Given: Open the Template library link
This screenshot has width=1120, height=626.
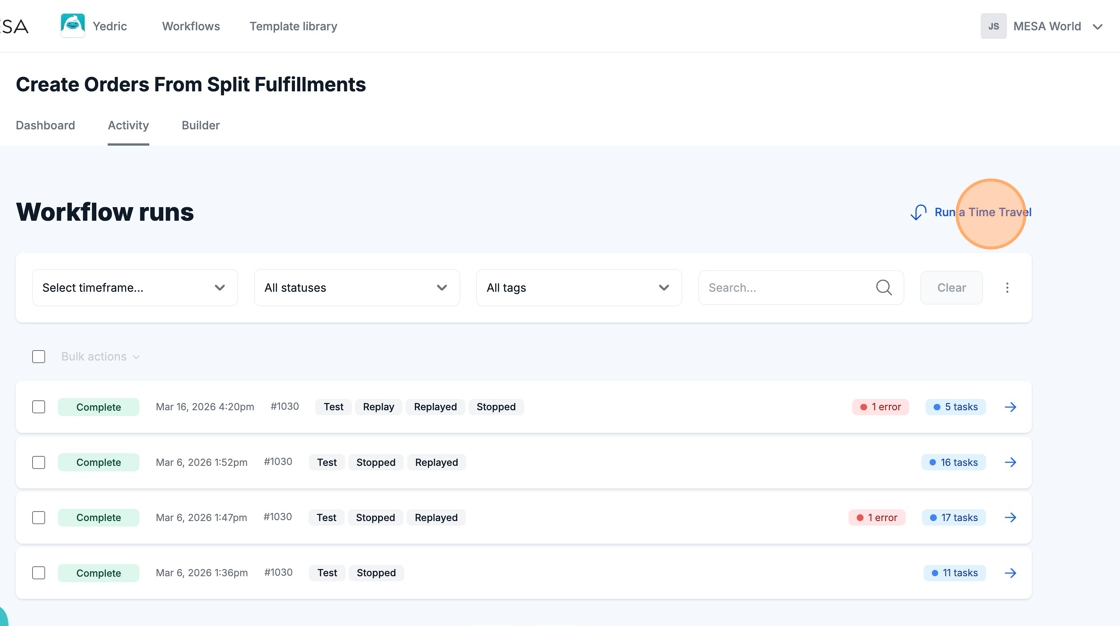Looking at the screenshot, I should pos(293,26).
